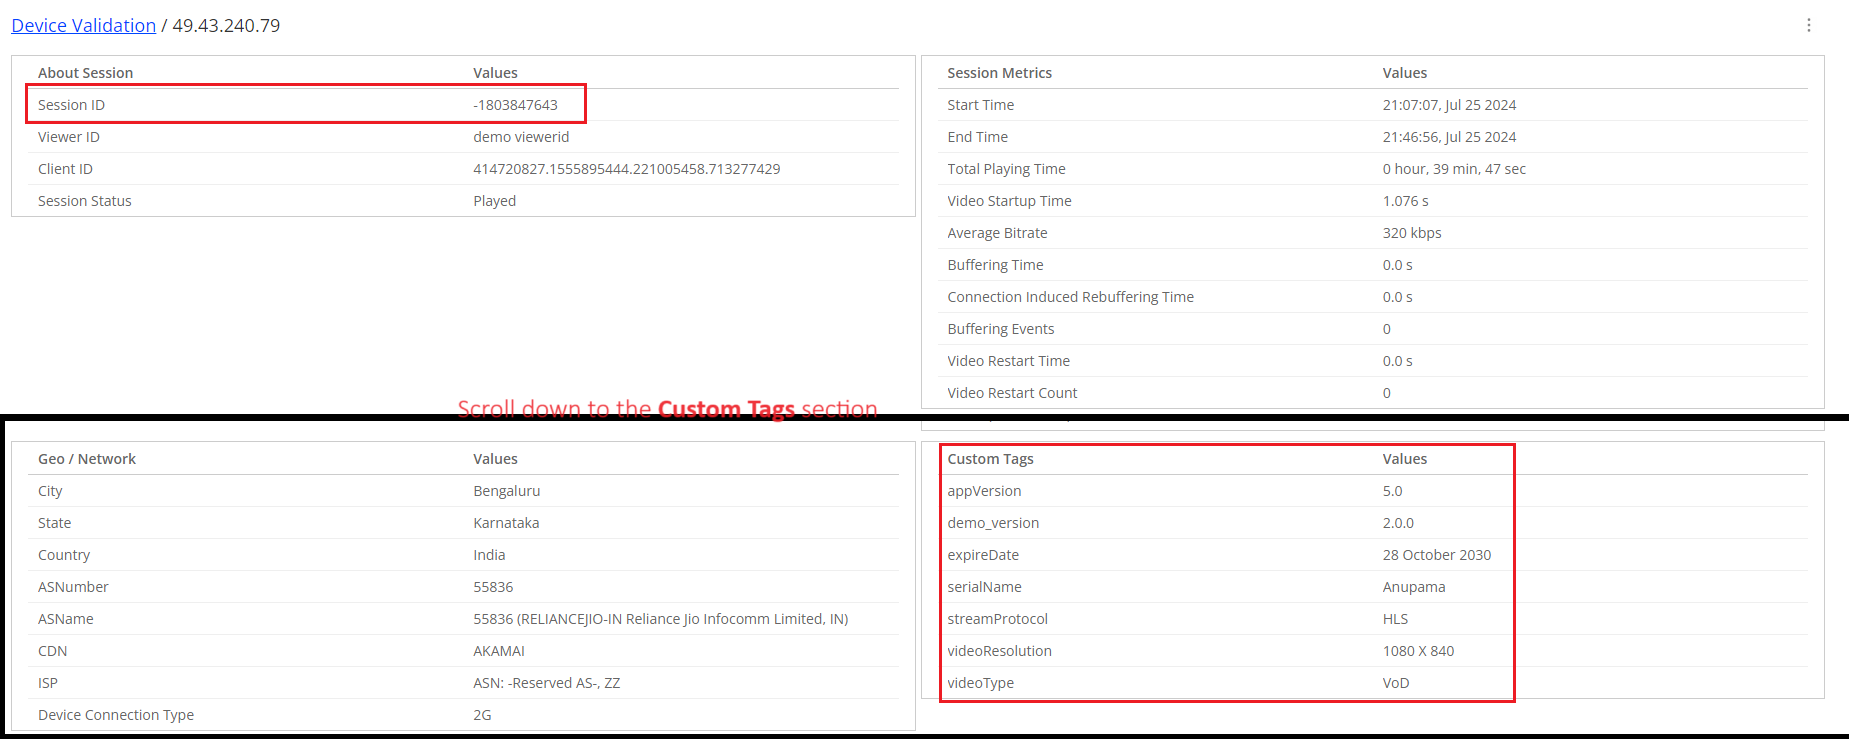The width and height of the screenshot is (1849, 750).
Task: Select the videoResolution 1080 X 840 value
Action: click(1418, 651)
